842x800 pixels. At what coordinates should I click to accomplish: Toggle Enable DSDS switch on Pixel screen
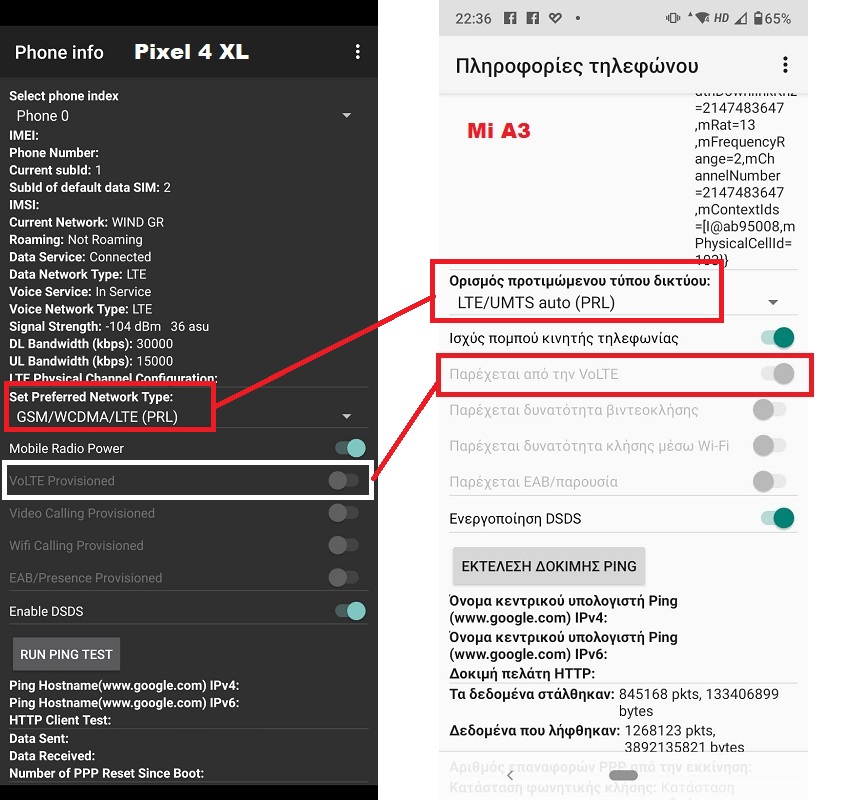(350, 611)
